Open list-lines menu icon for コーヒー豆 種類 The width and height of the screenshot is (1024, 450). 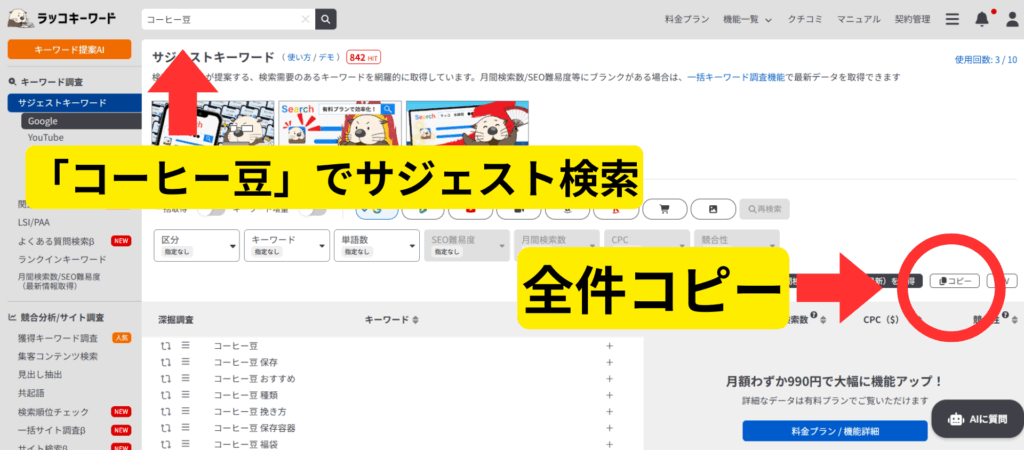click(x=185, y=396)
